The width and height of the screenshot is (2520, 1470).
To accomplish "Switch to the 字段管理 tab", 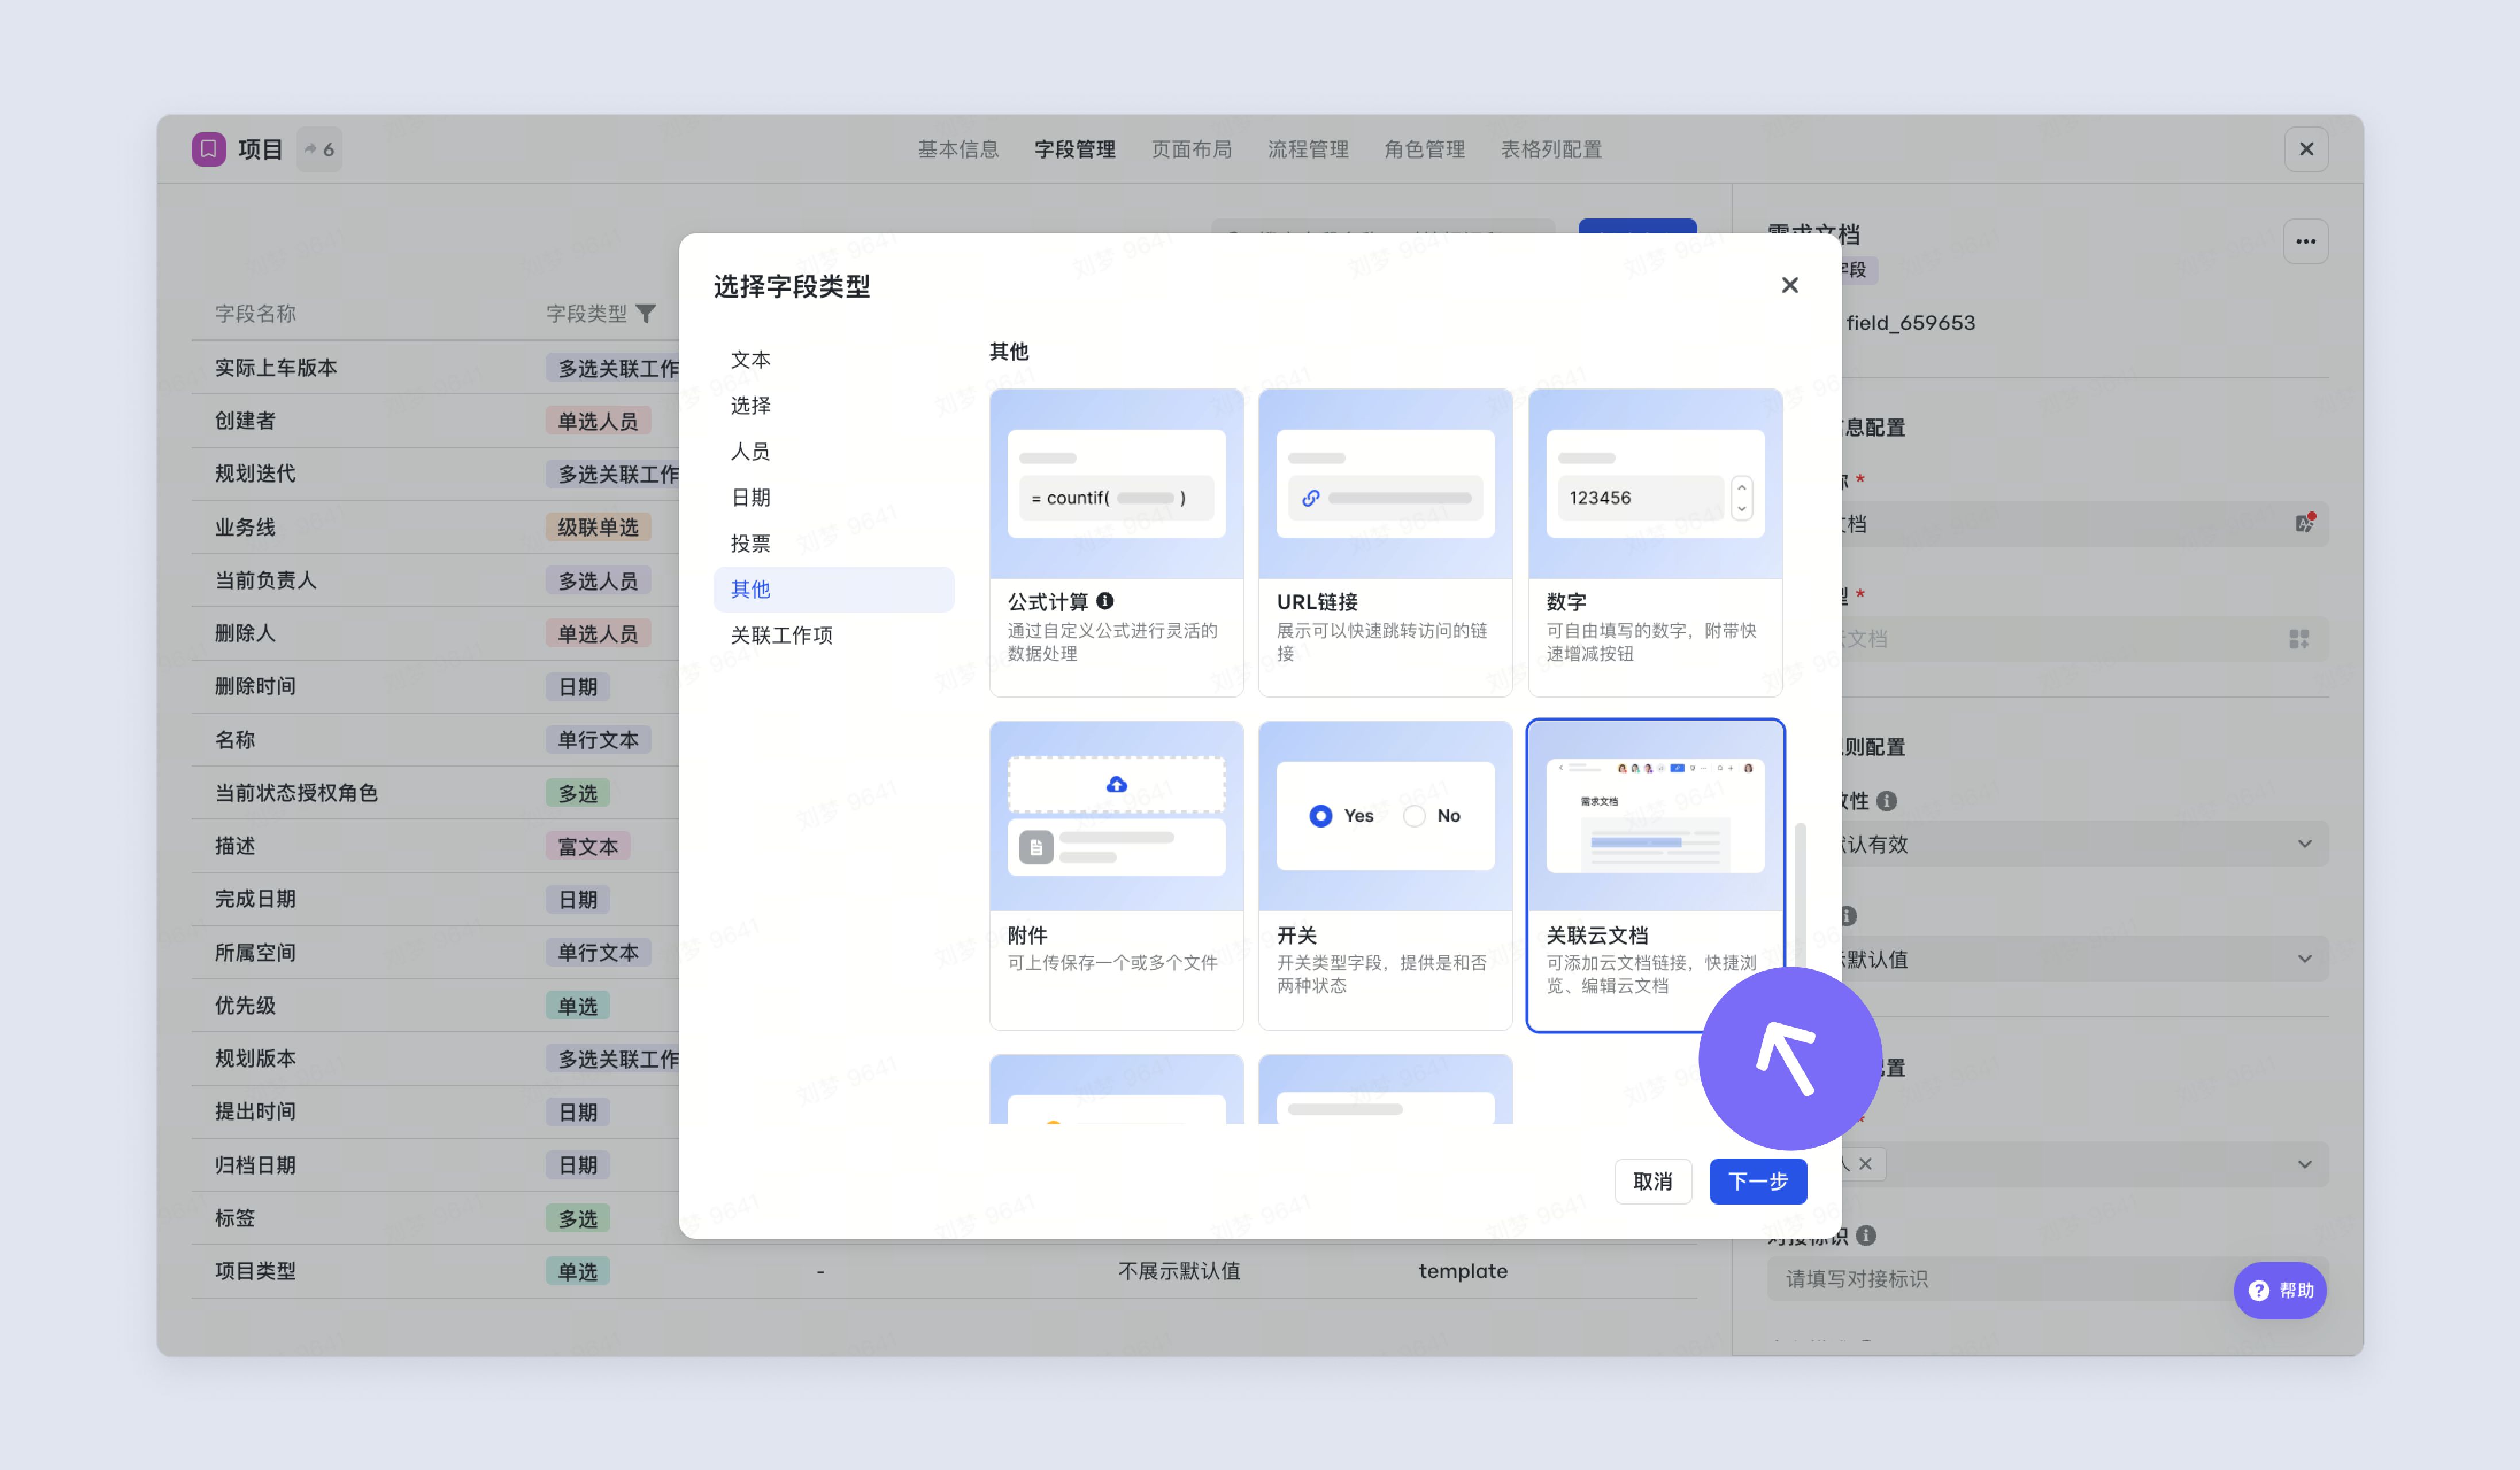I will (x=1074, y=149).
